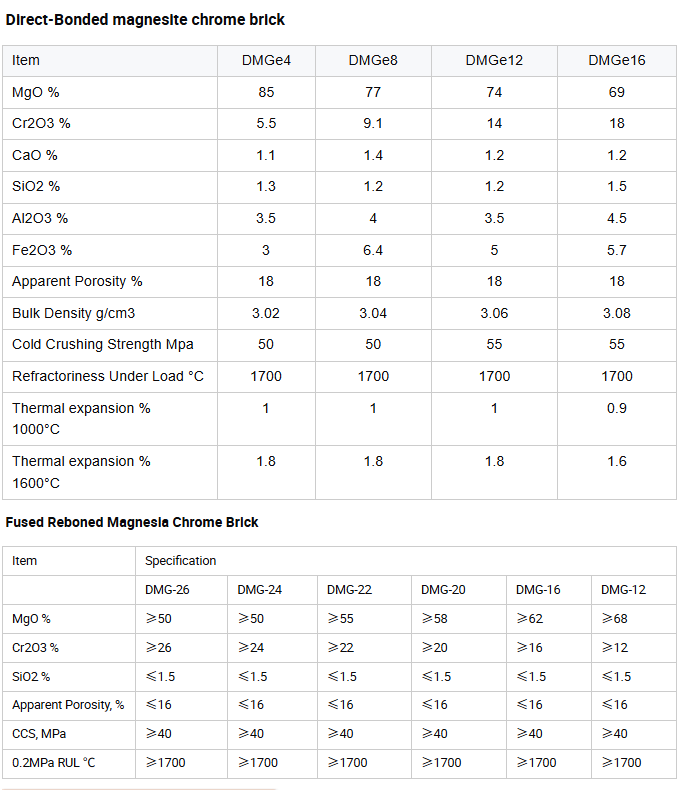This screenshot has height=790, width=683.
Task: Select the CCS, MPa row label
Action: (39, 734)
